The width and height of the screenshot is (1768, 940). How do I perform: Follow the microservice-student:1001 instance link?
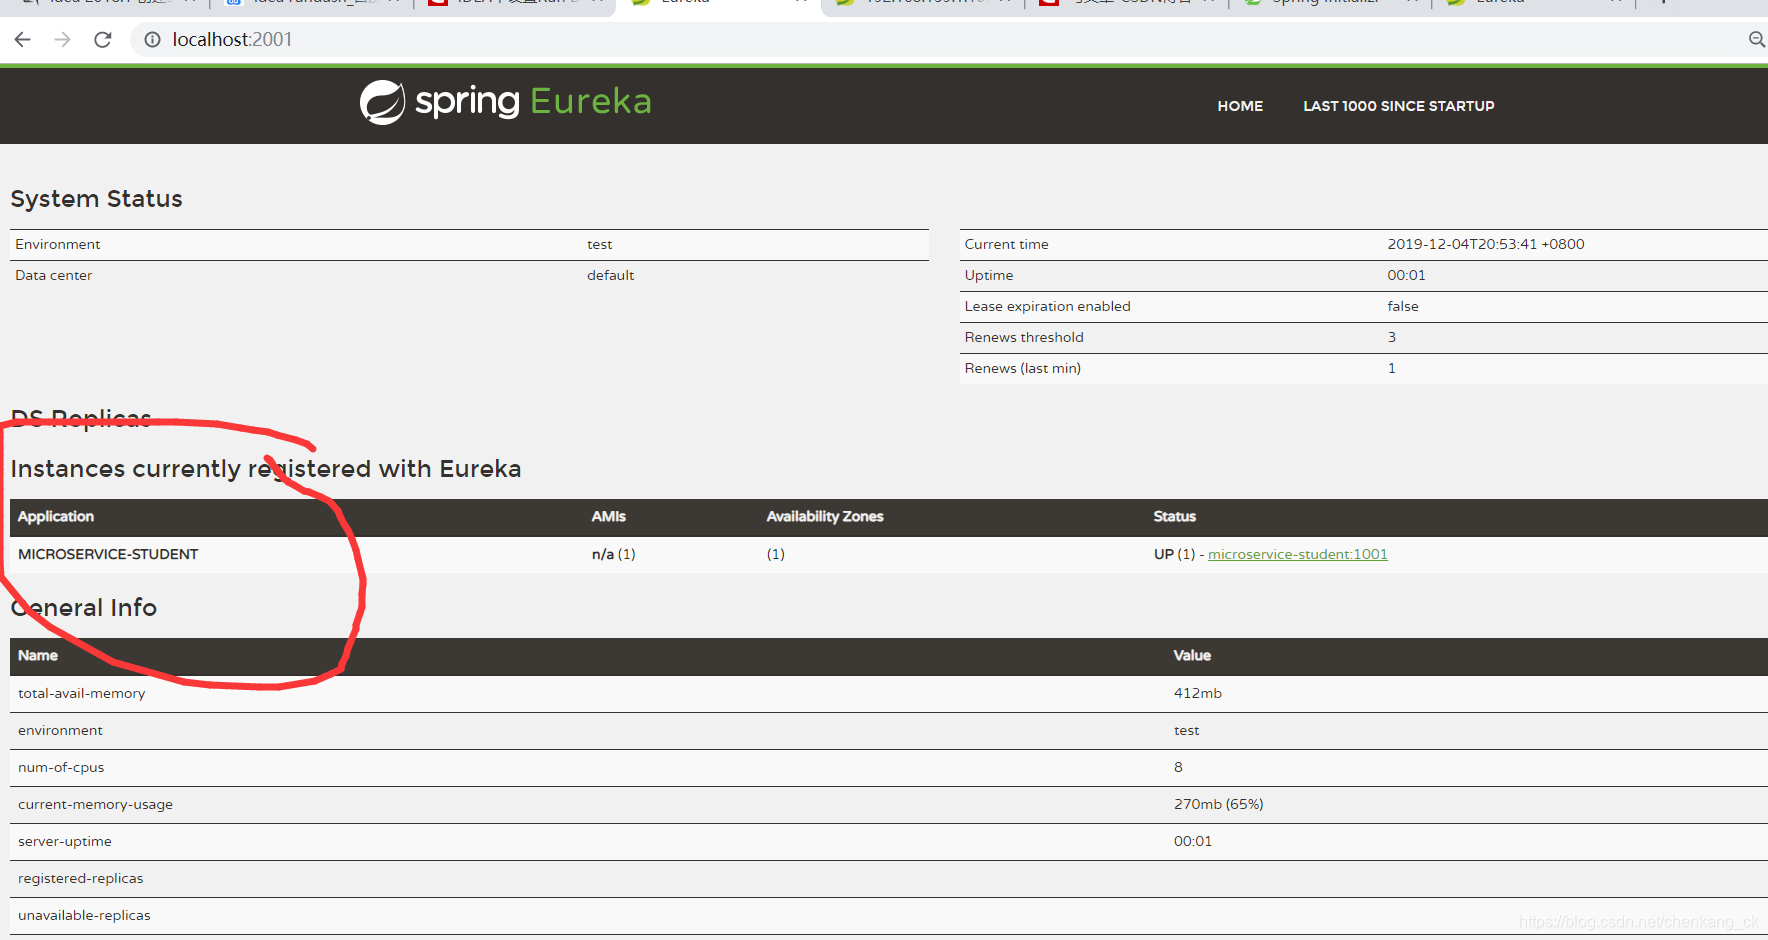point(1297,554)
